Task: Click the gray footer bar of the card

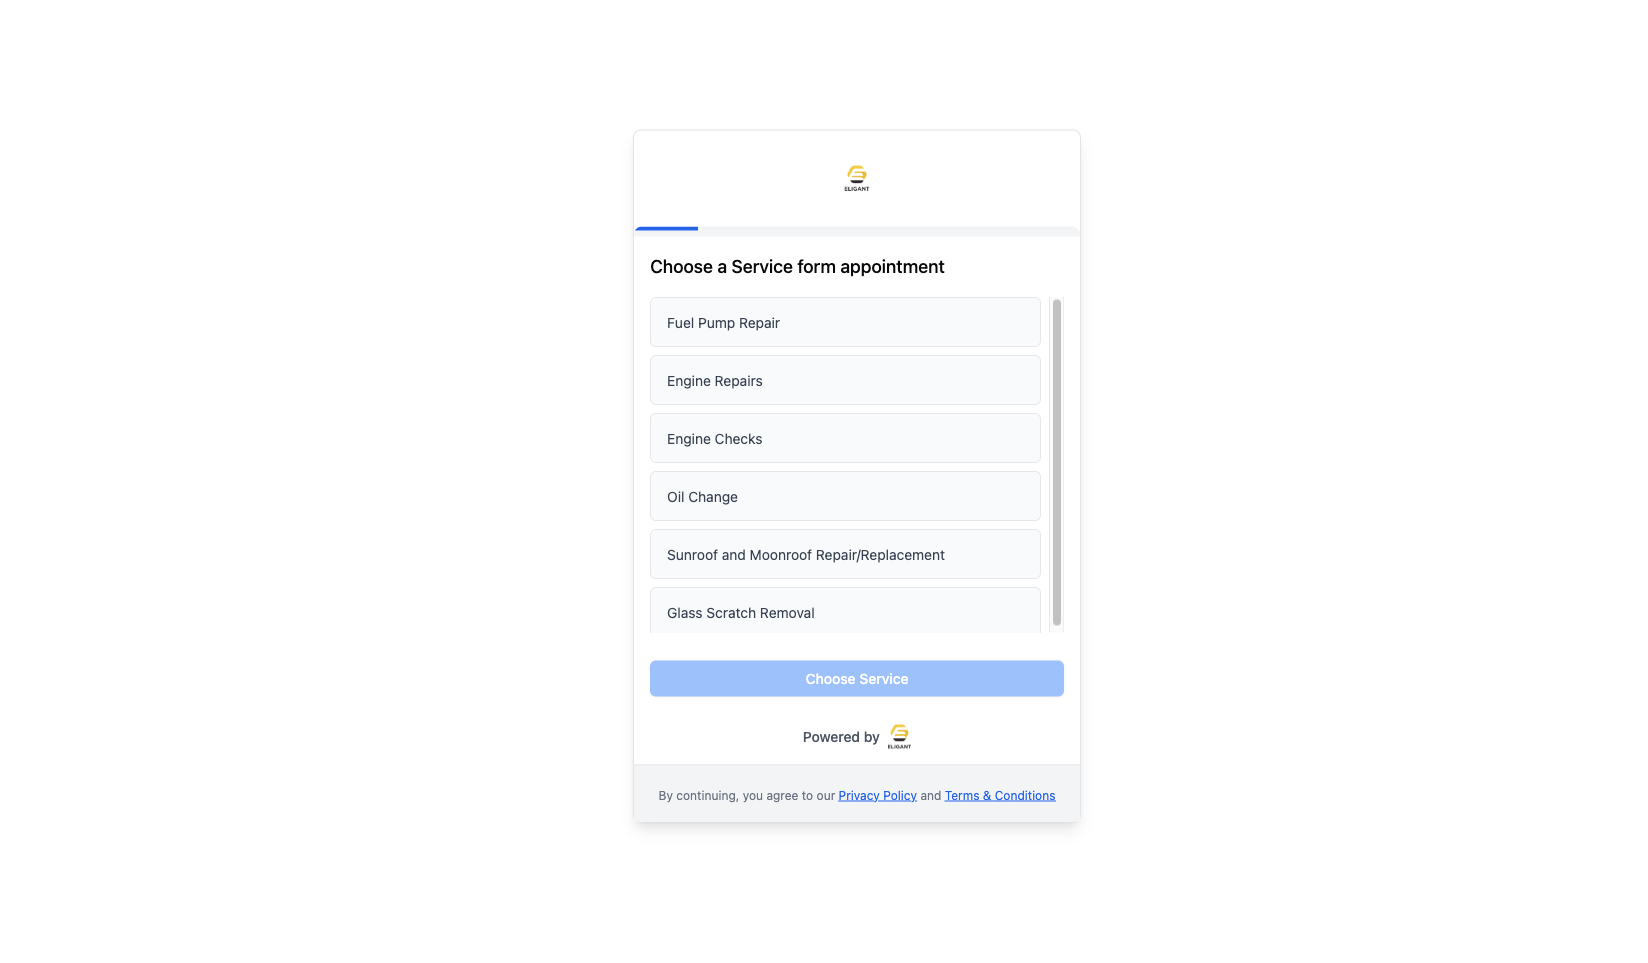Action: 856,793
